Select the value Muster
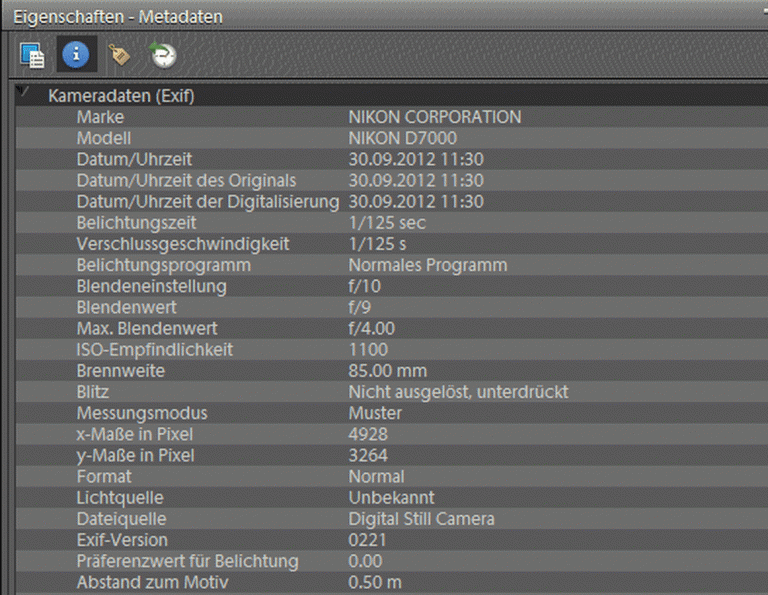 (375, 413)
